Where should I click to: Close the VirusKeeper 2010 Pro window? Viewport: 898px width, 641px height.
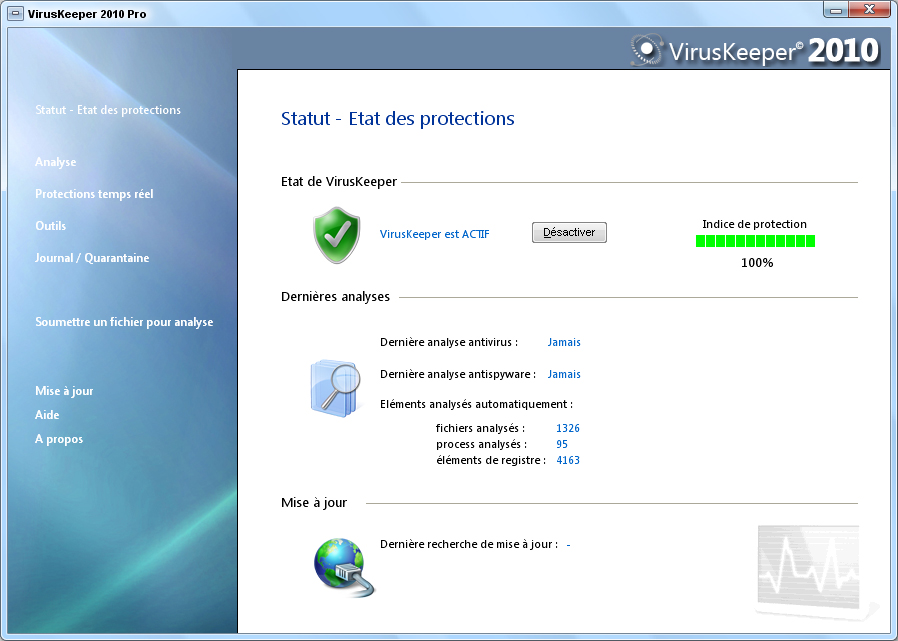[x=869, y=10]
